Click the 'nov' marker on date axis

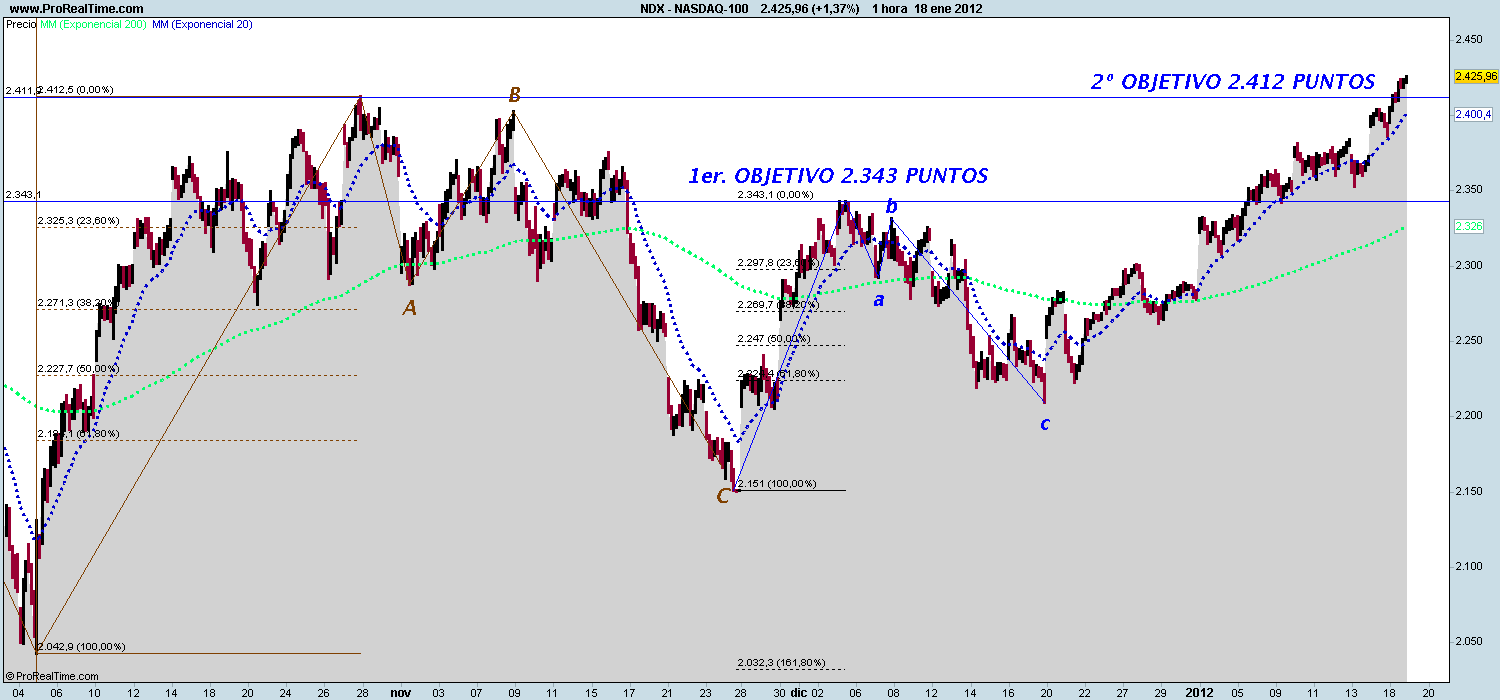[x=401, y=691]
